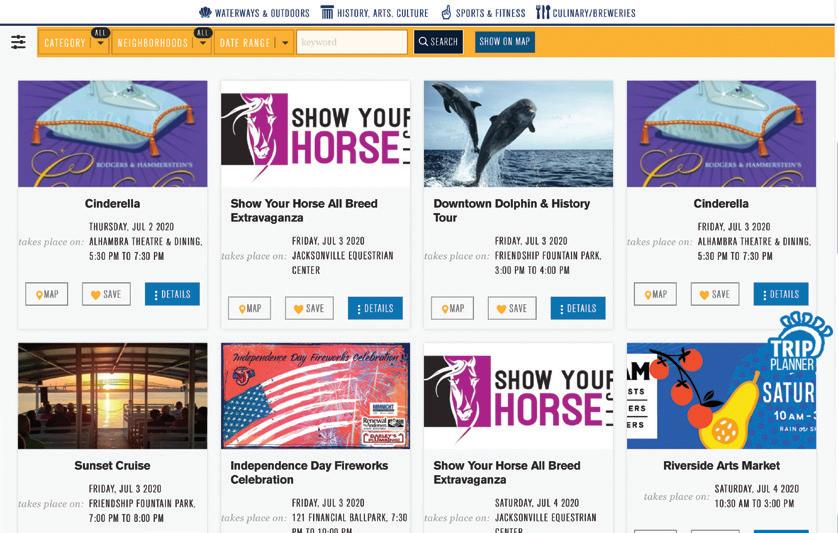838x533 pixels.
Task: Click the Show On Map button
Action: (x=505, y=42)
